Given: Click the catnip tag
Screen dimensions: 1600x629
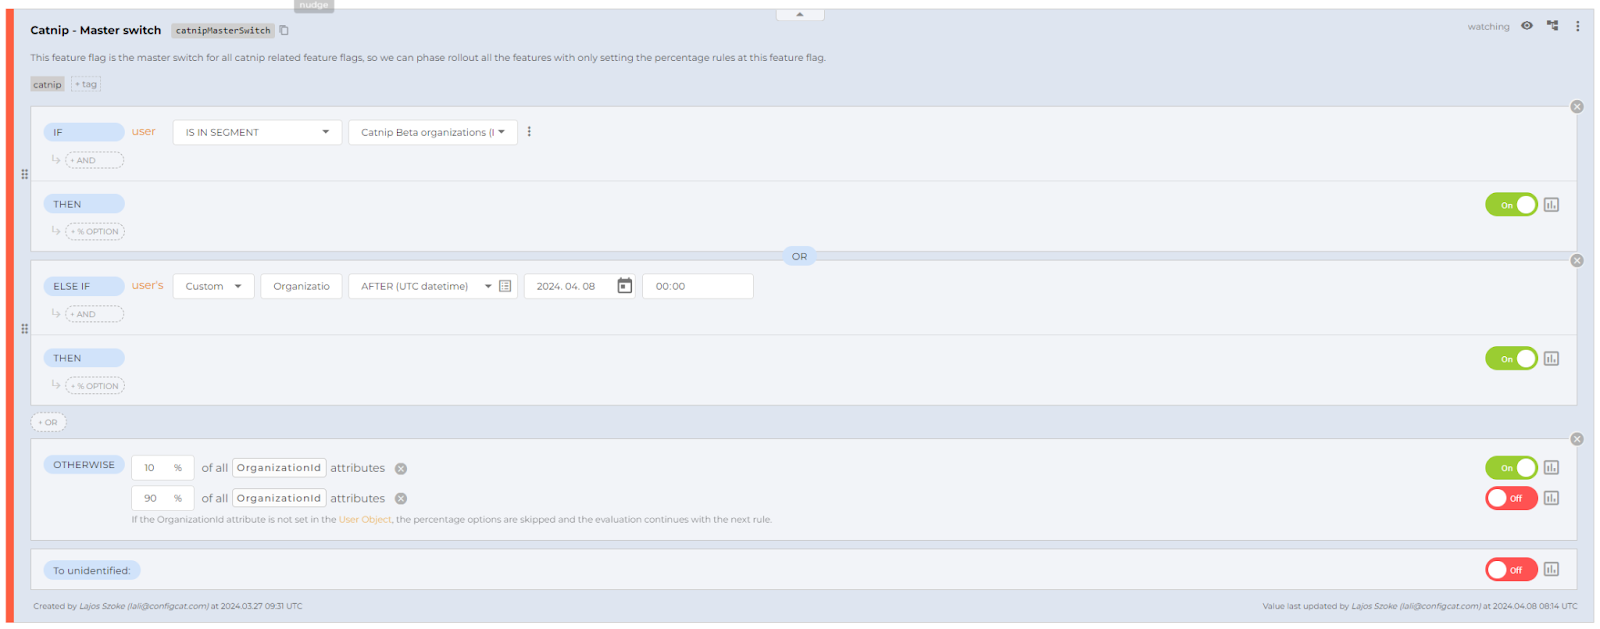Looking at the screenshot, I should (47, 84).
